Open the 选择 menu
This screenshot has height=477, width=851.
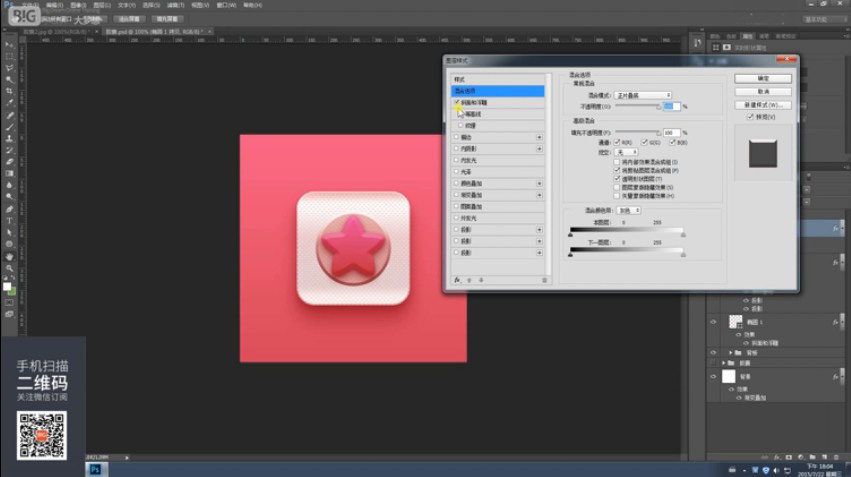point(151,5)
